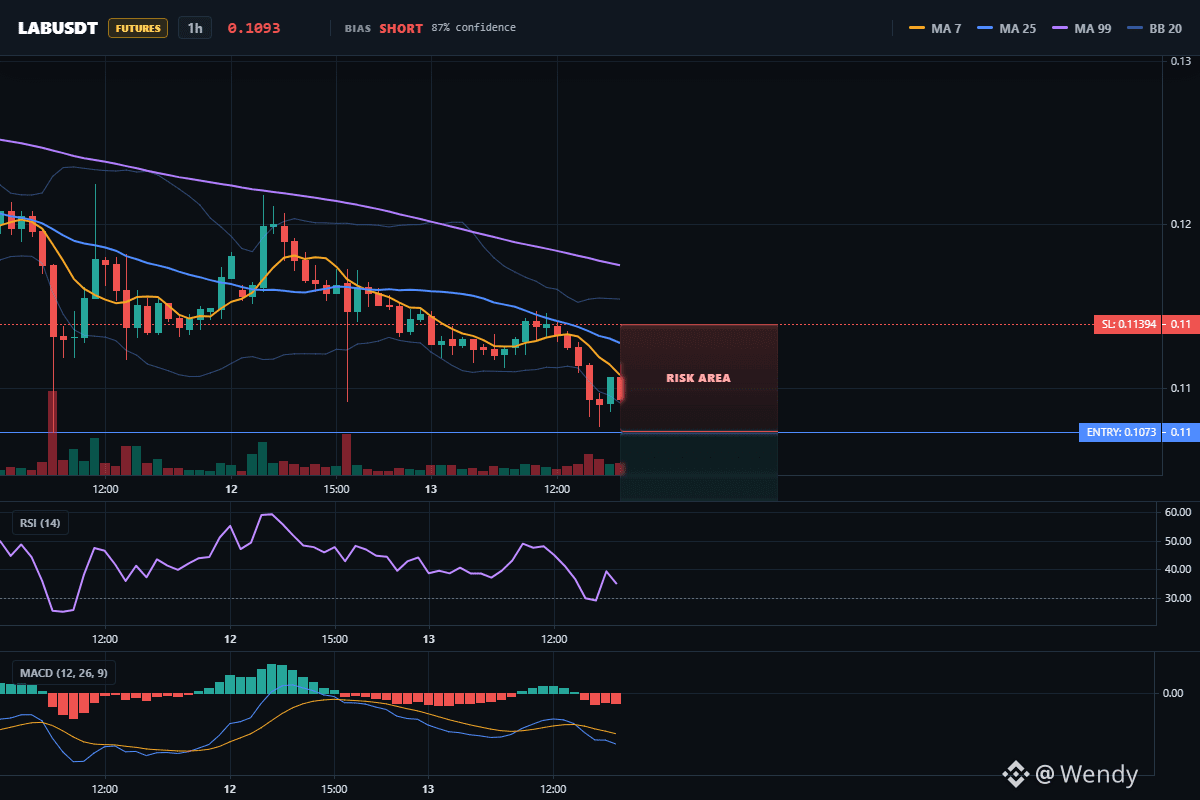Click the LABUSDT symbol name
The image size is (1200, 800).
(x=58, y=28)
